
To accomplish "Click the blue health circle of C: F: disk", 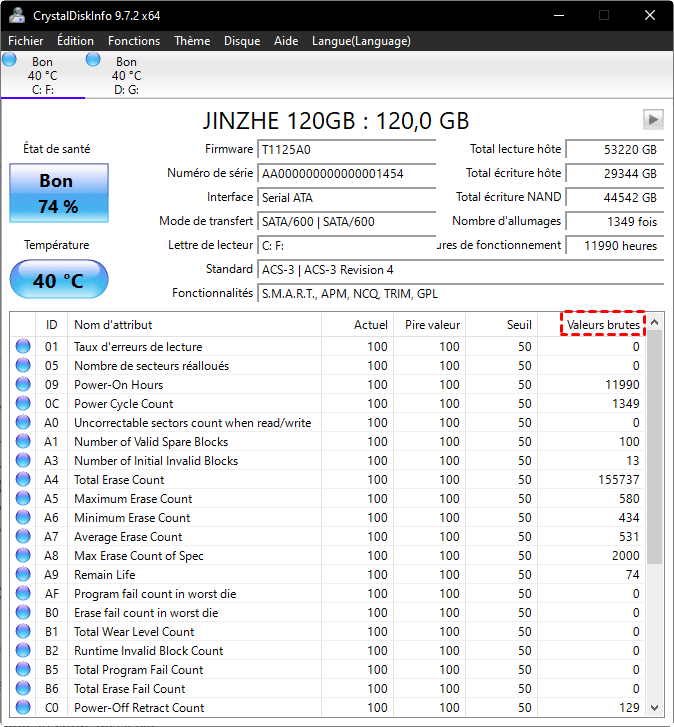I will click(9, 59).
